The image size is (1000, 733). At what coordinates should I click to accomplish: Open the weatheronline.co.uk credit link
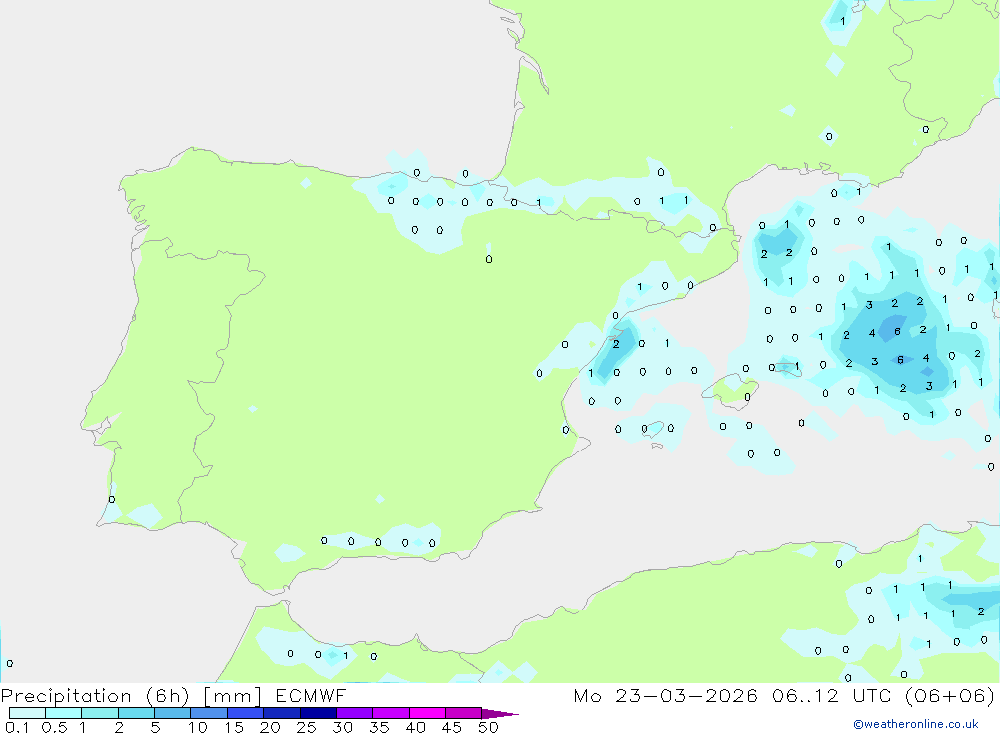[x=916, y=724]
